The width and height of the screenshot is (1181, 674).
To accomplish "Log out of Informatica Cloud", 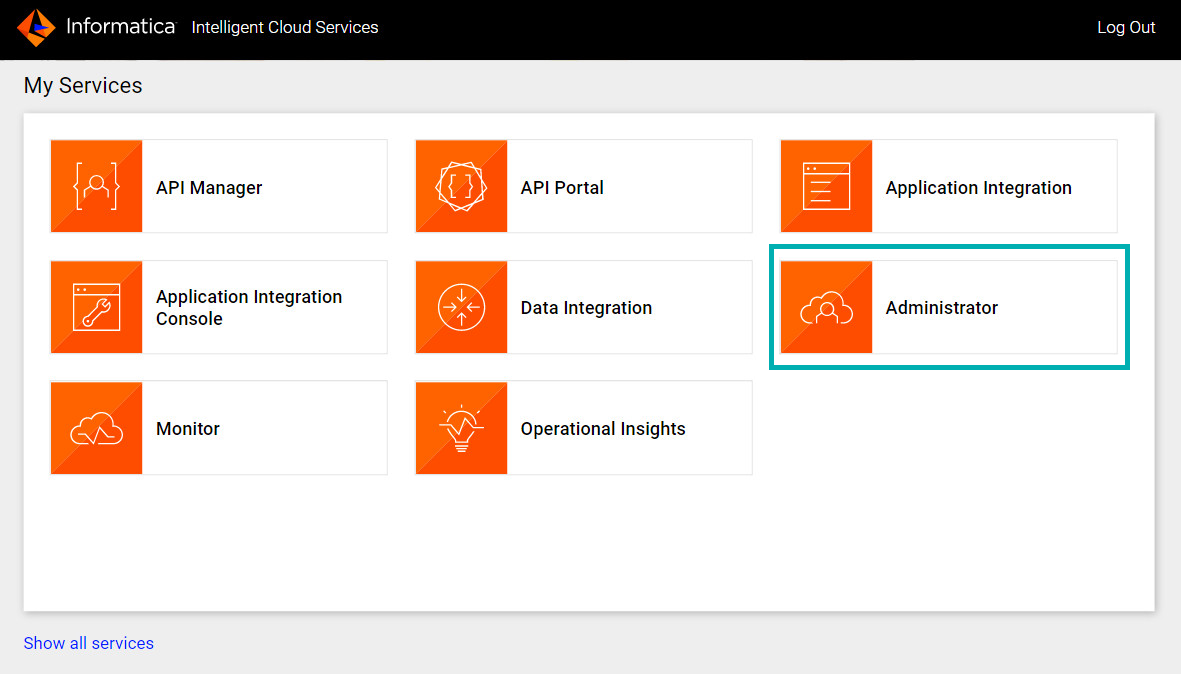I will pos(1126,27).
